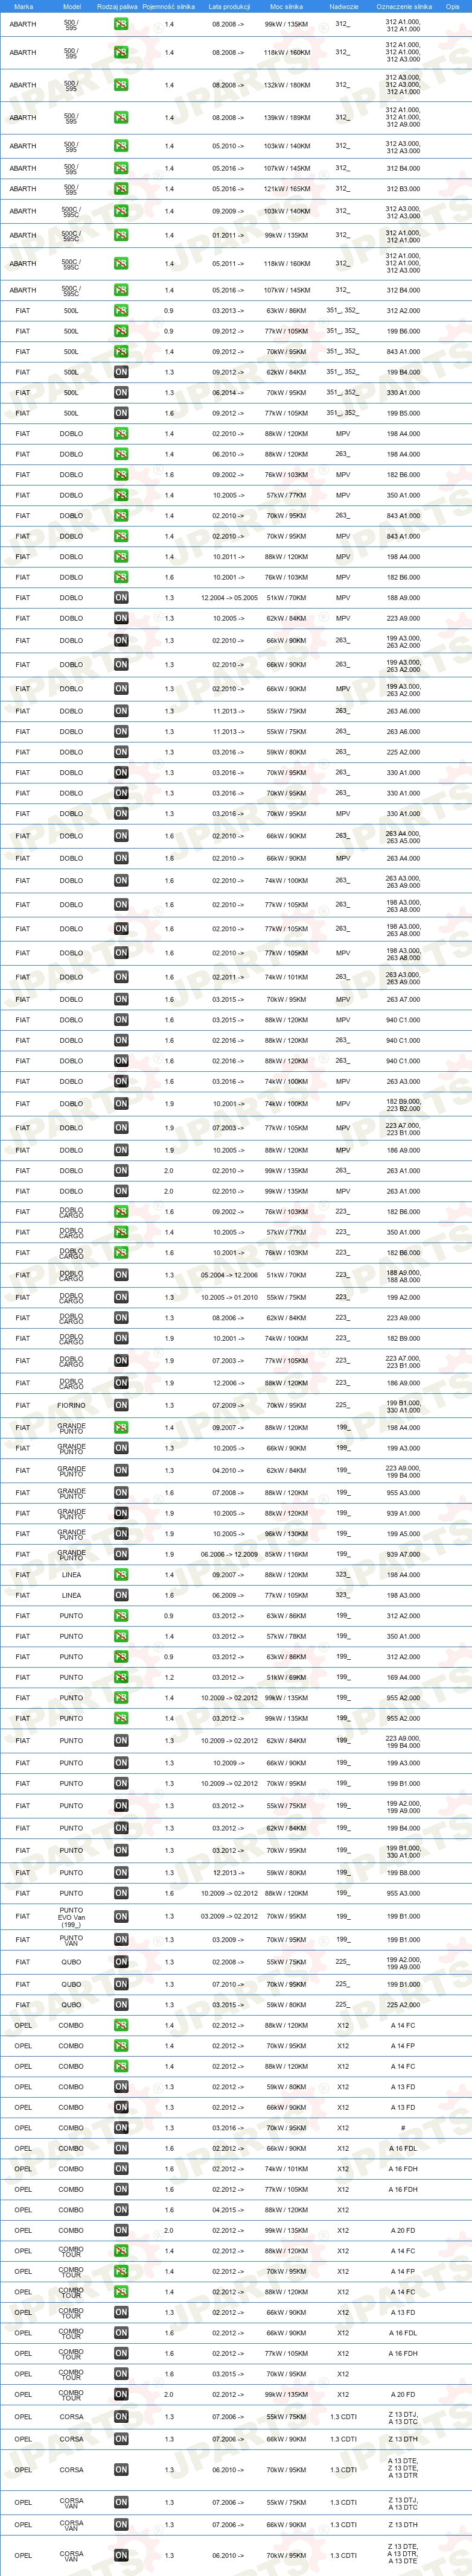Click the Opis column header
472x2576 pixels.
pyautogui.click(x=453, y=6)
